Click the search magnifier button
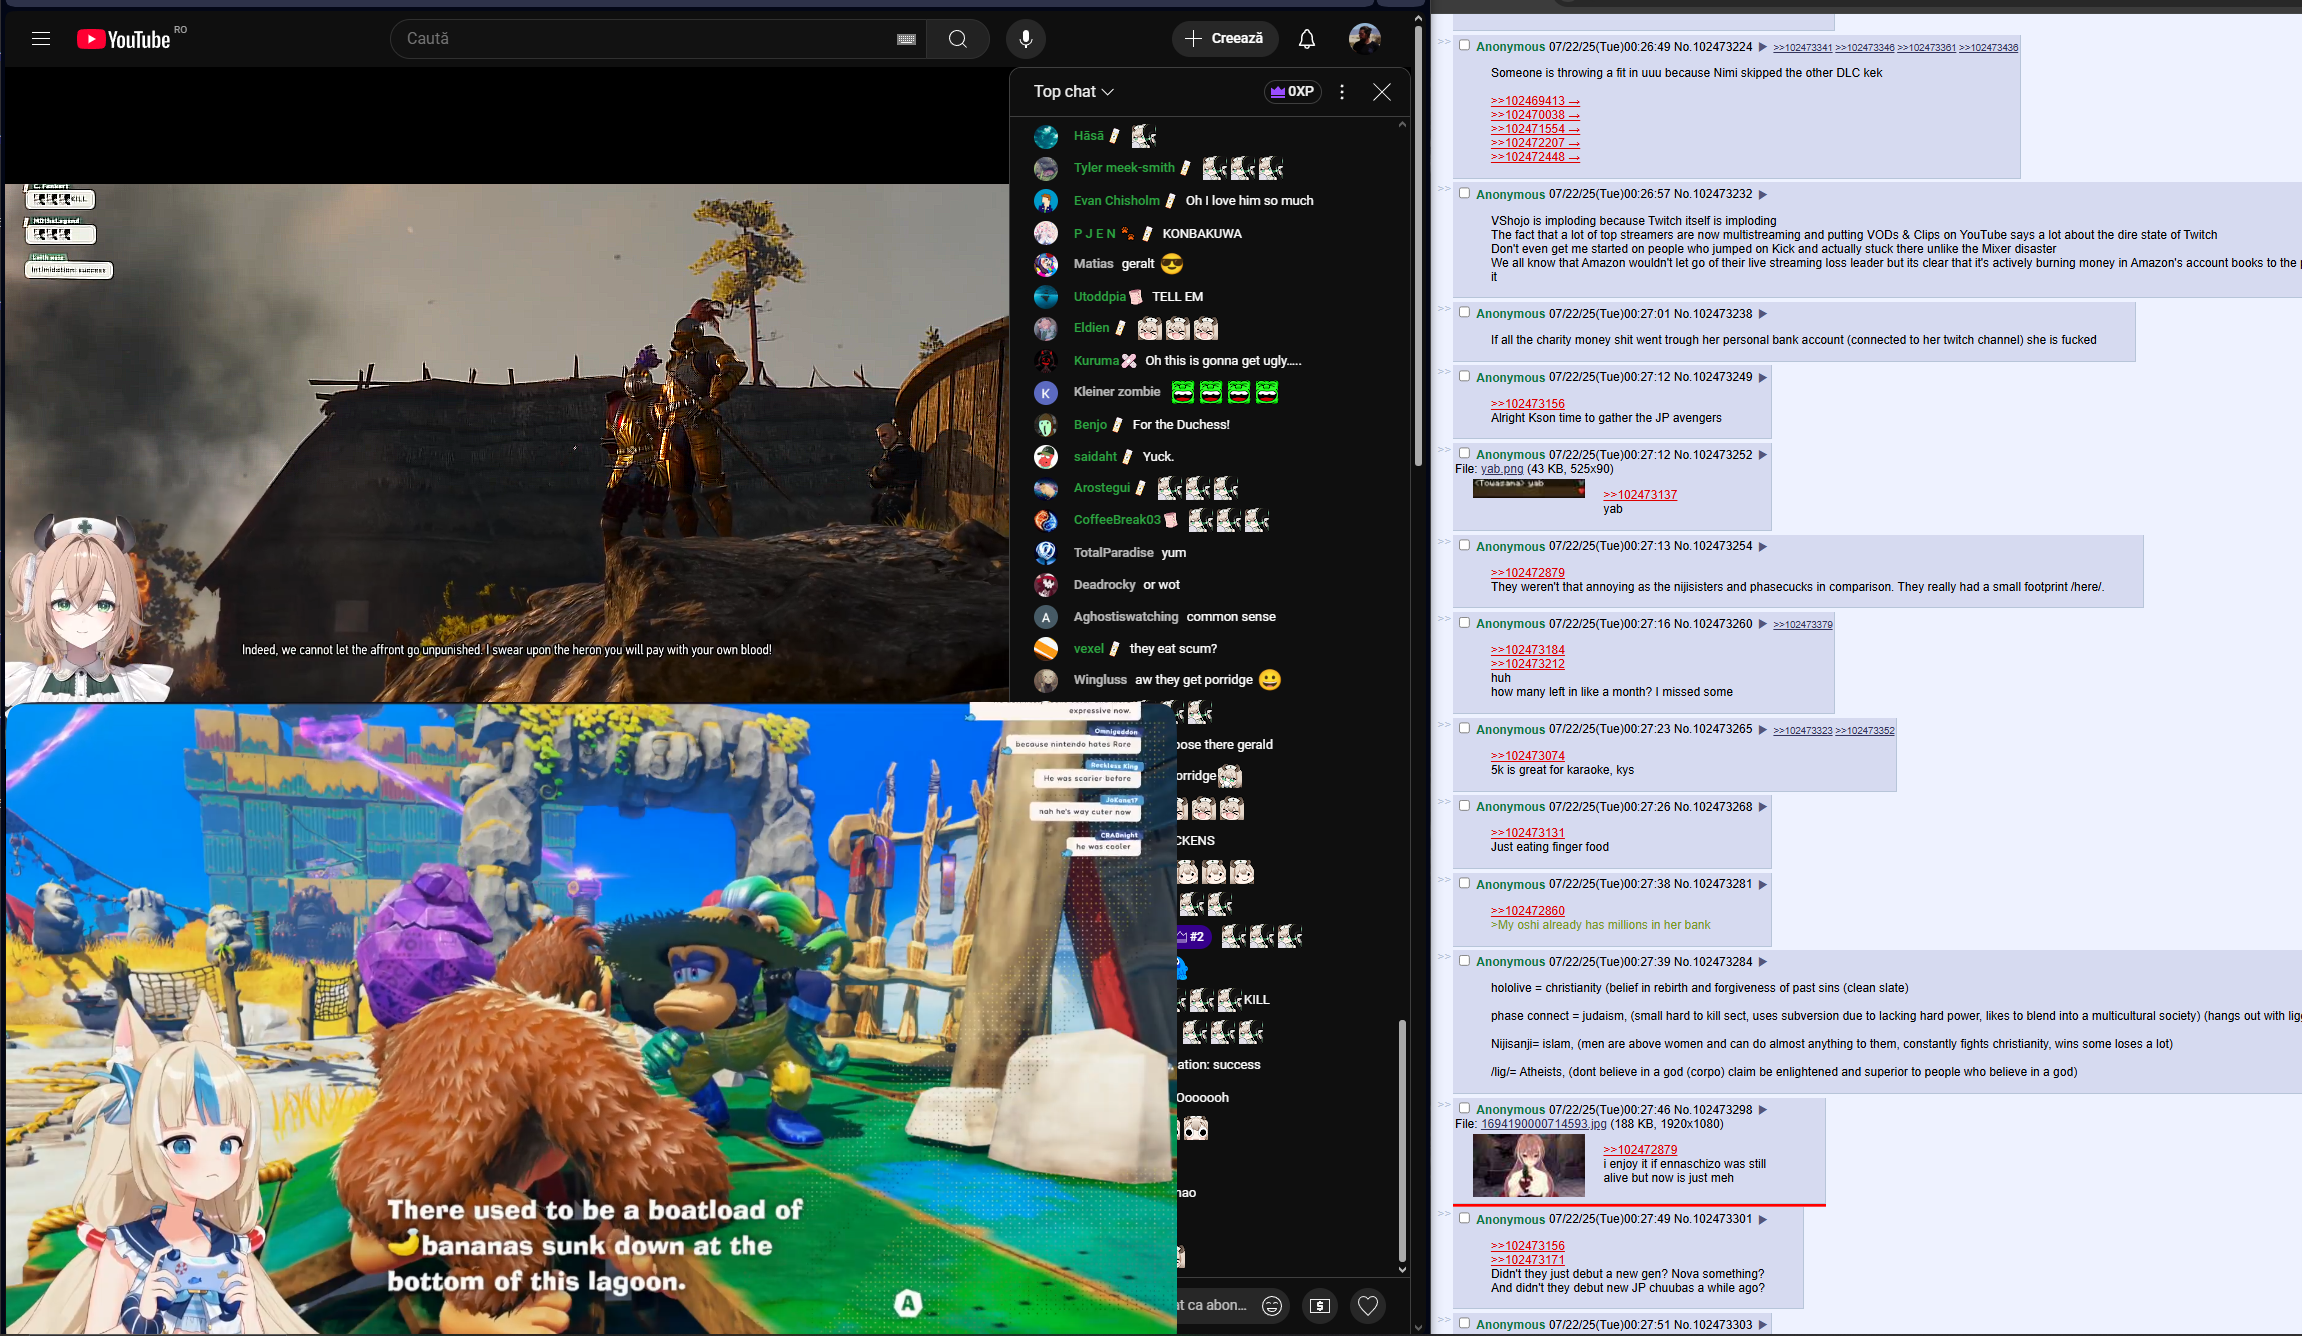Viewport: 2302px width, 1336px height. [x=958, y=39]
